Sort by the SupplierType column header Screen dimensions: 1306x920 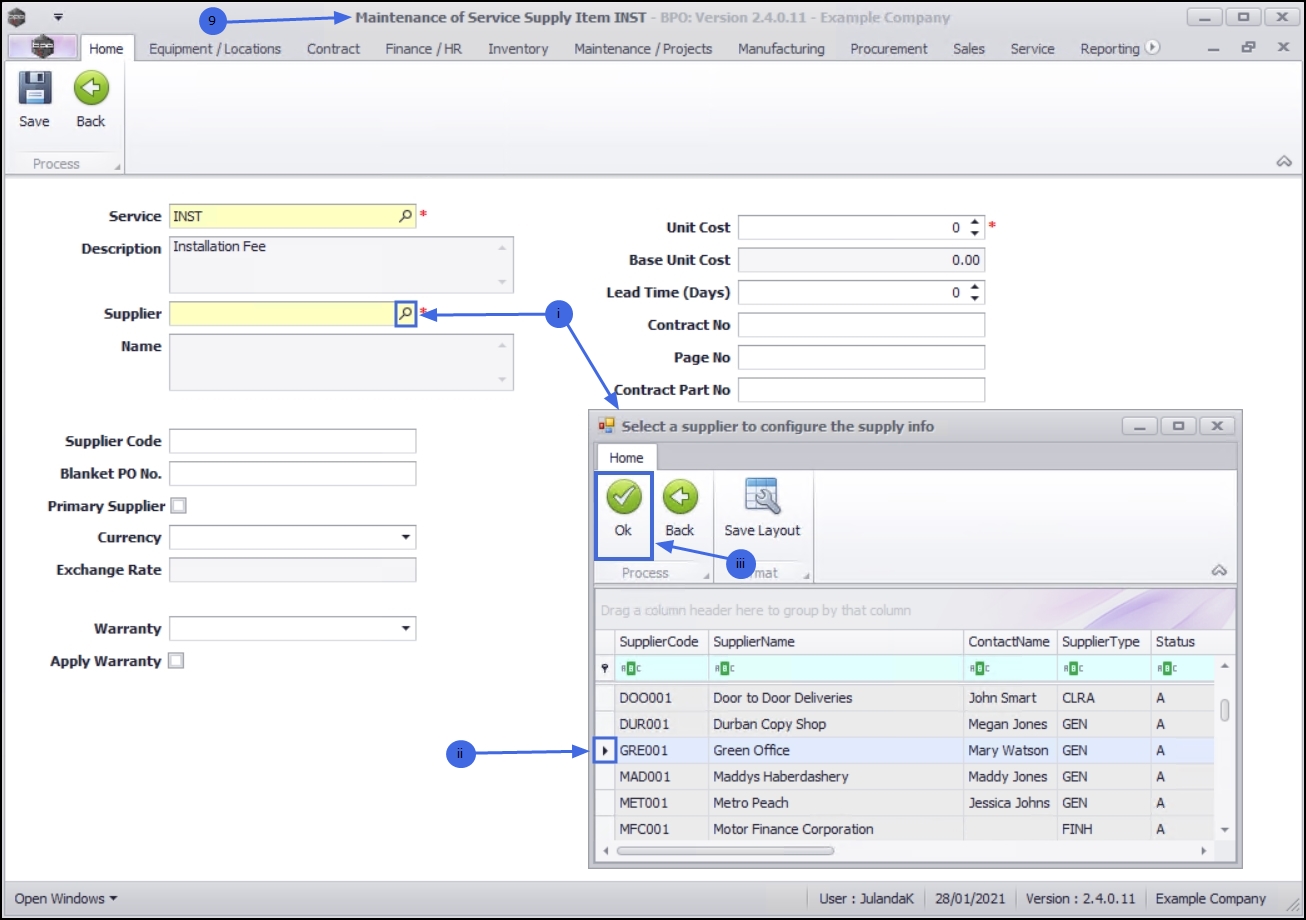pyautogui.click(x=1104, y=642)
